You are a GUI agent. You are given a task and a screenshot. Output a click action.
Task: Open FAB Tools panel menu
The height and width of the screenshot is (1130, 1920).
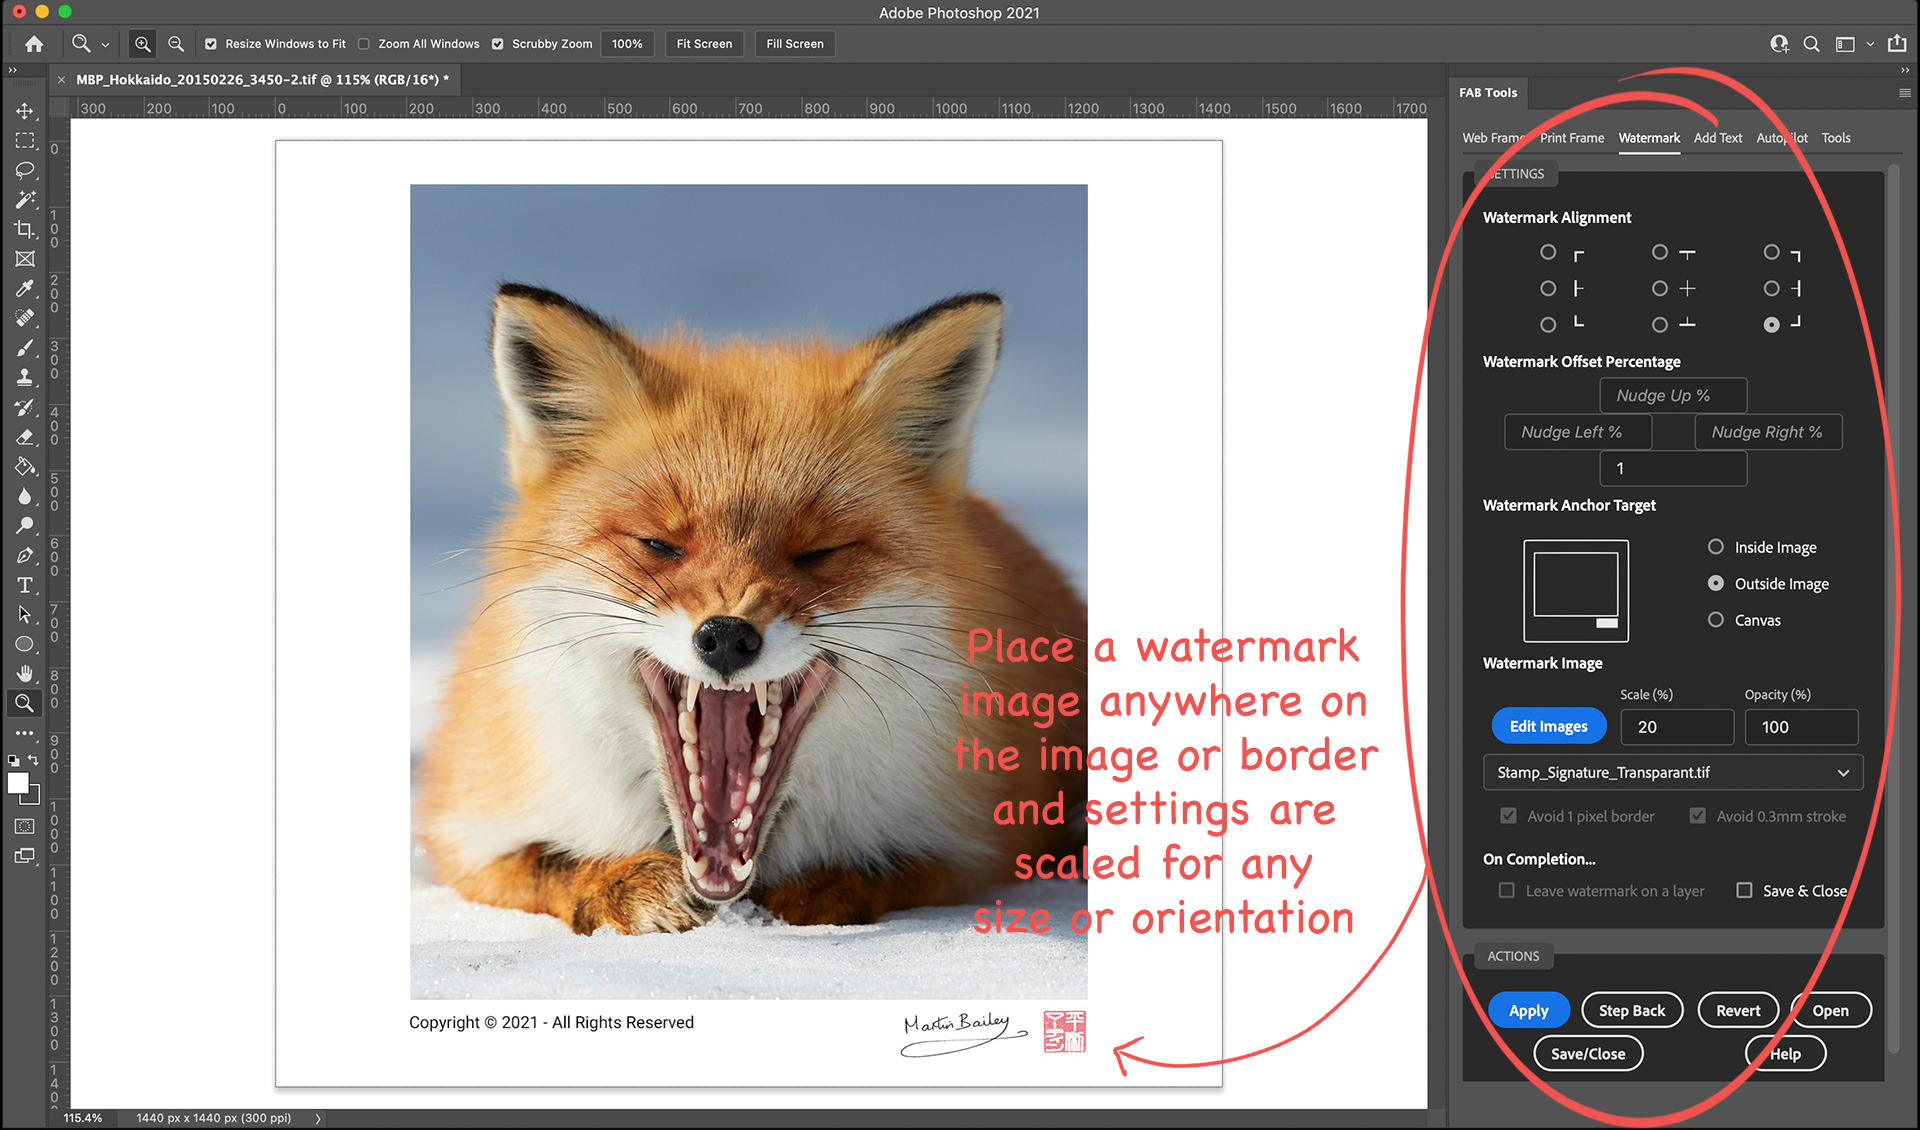(x=1904, y=93)
